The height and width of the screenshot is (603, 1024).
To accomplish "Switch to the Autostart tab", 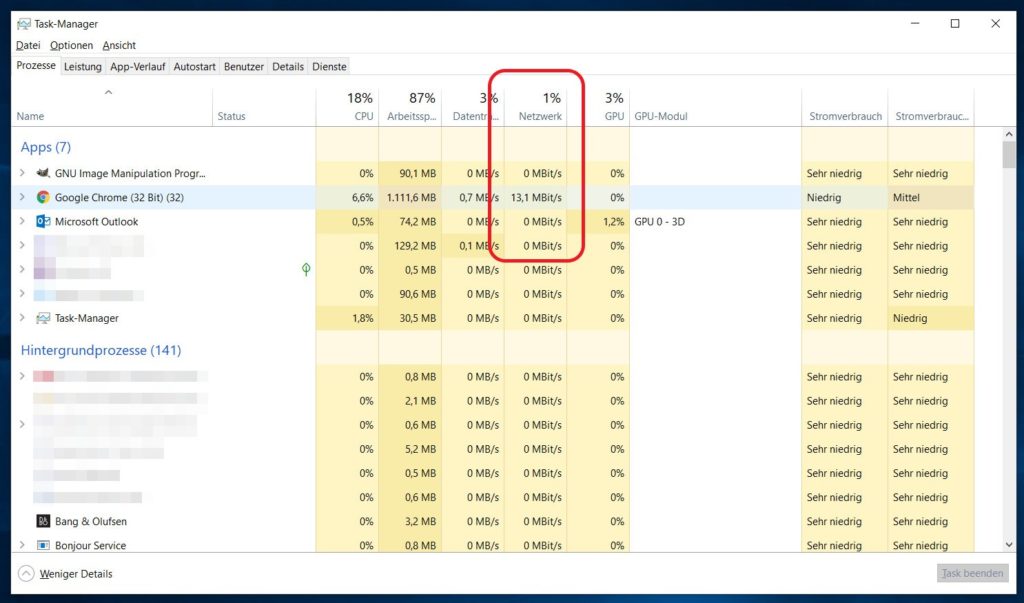I will tap(195, 67).
